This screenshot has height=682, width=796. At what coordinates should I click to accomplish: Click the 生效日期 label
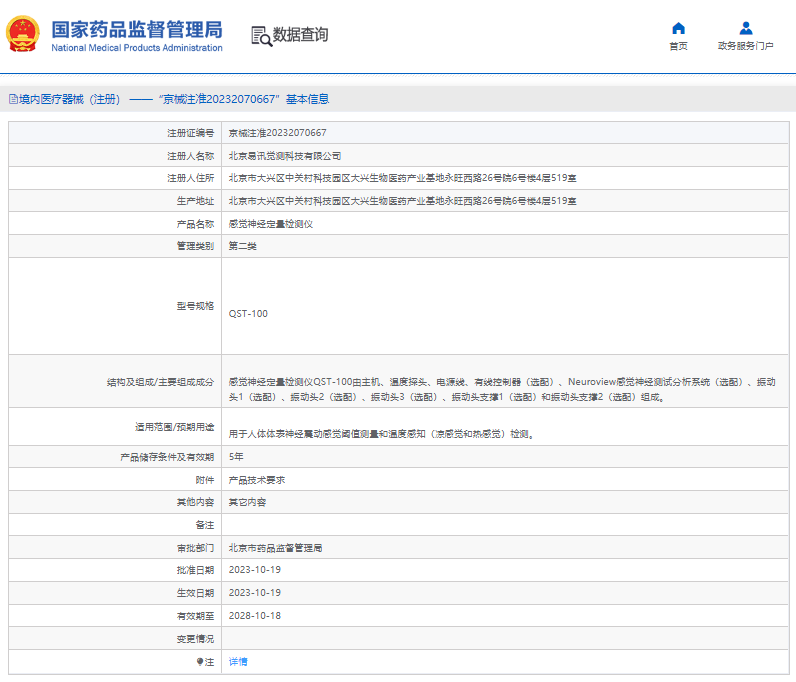[x=195, y=593]
